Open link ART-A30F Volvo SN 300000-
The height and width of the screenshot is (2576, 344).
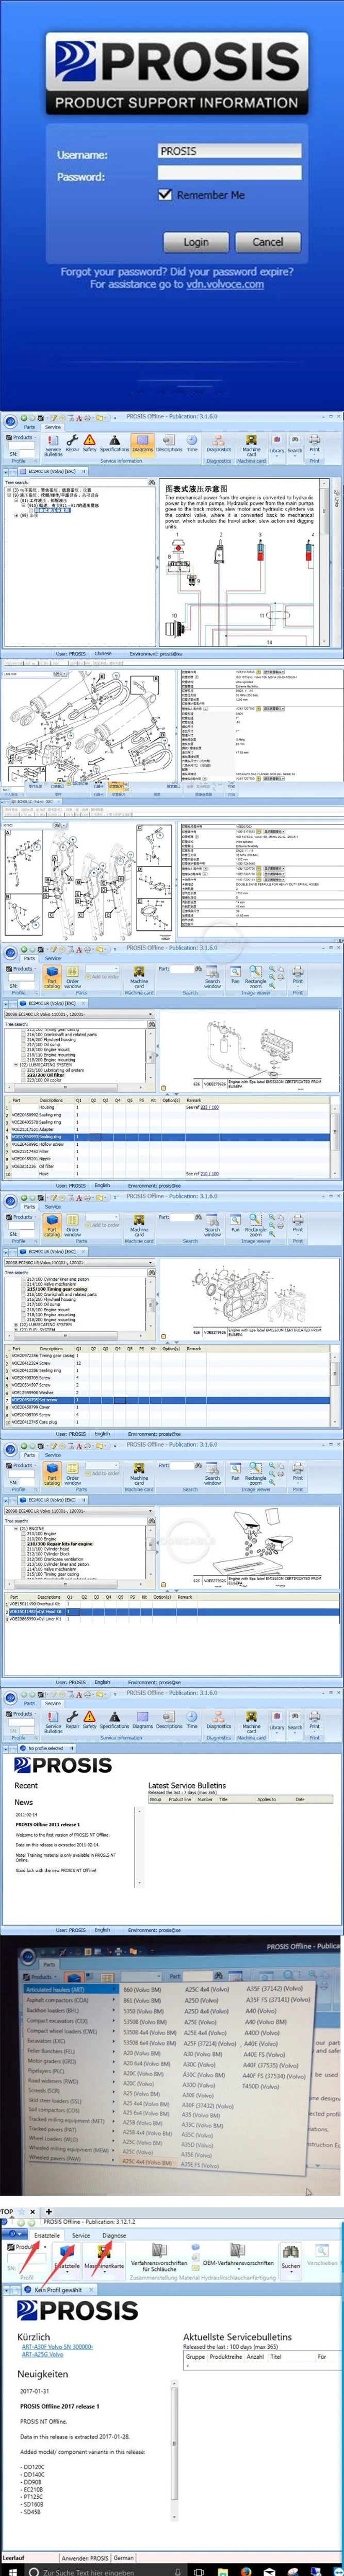57,2346
